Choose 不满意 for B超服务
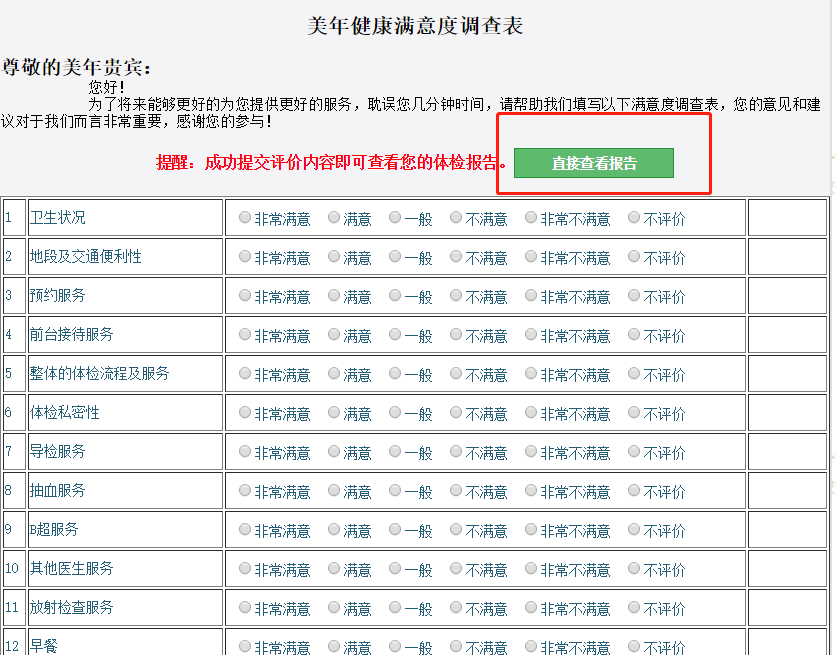 coord(455,529)
